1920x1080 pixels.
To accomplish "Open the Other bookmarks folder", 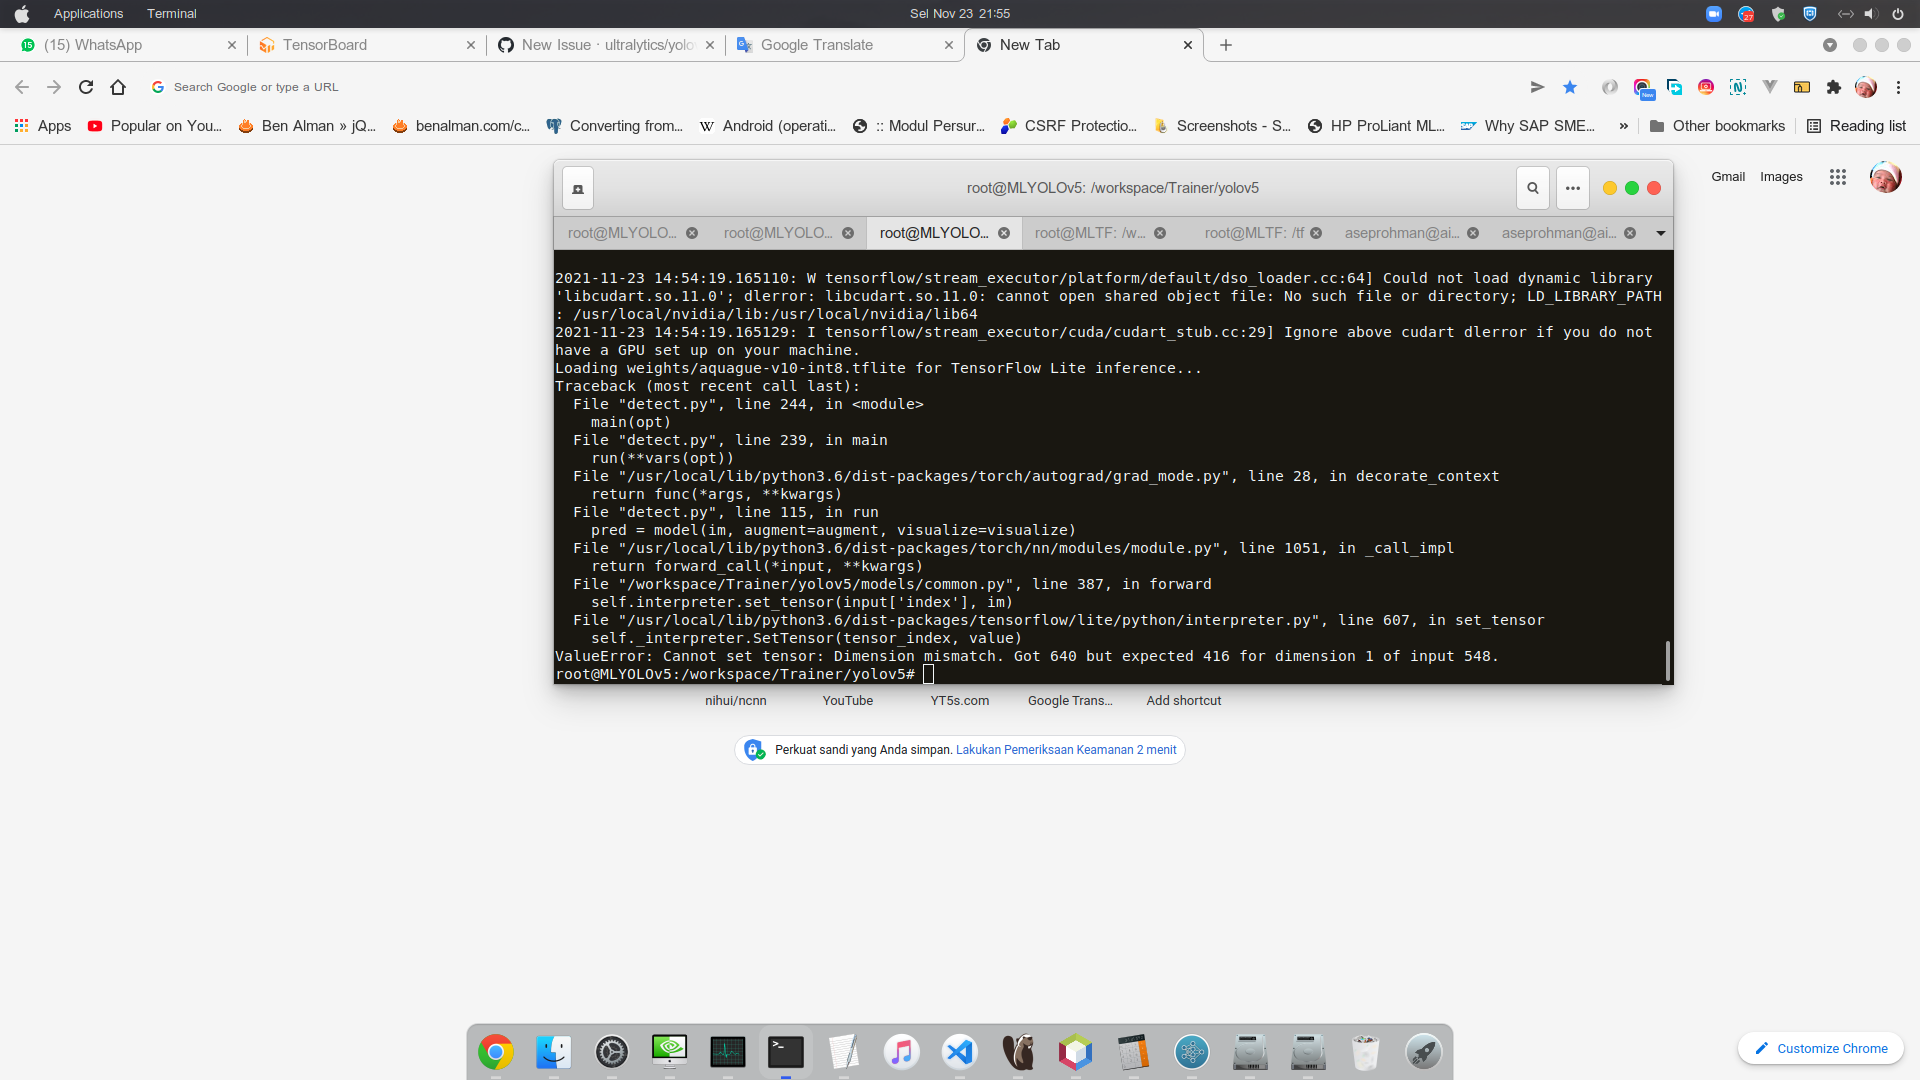I will pyautogui.click(x=1717, y=126).
